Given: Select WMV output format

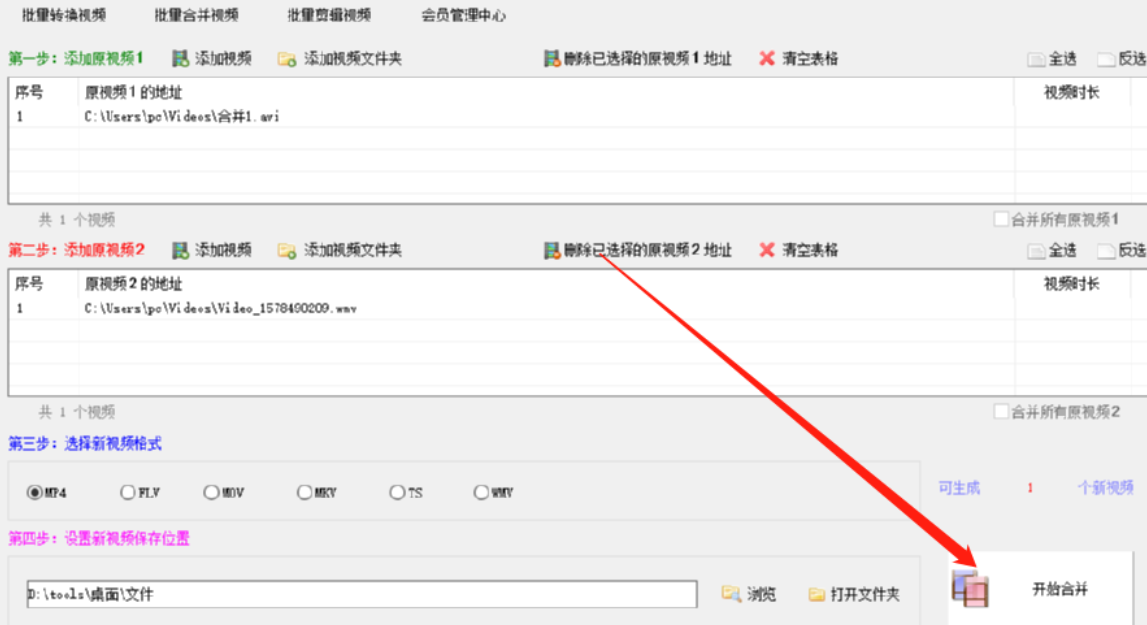Looking at the screenshot, I should coord(481,493).
